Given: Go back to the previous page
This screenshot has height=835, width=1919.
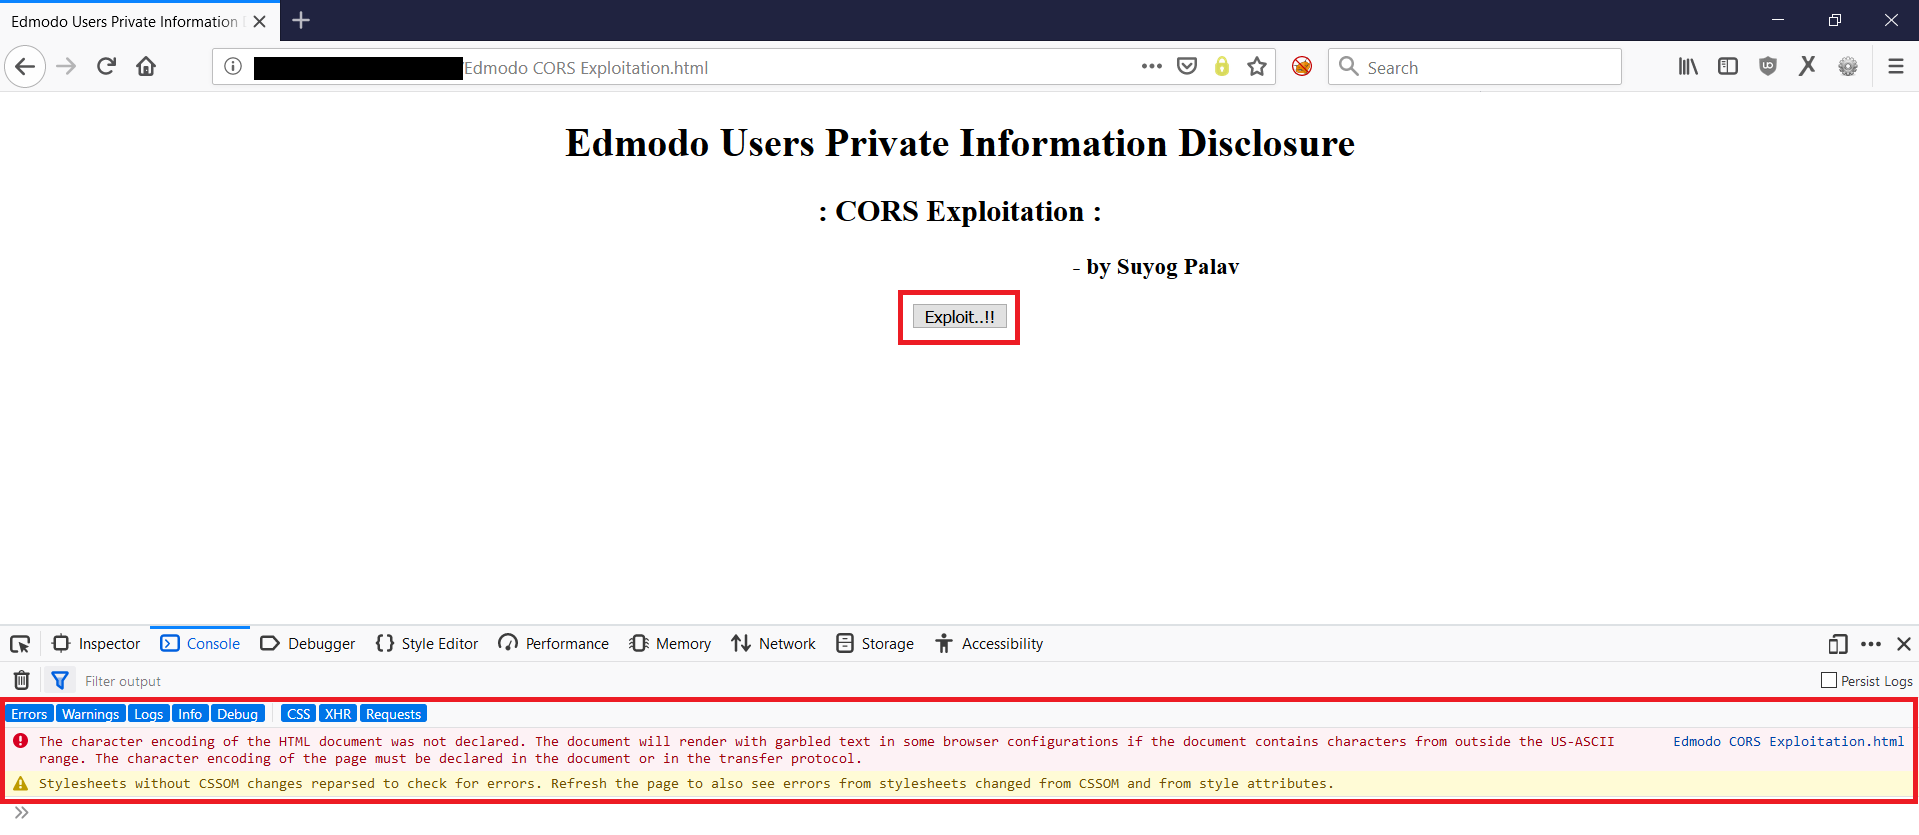Looking at the screenshot, I should click(x=25, y=67).
